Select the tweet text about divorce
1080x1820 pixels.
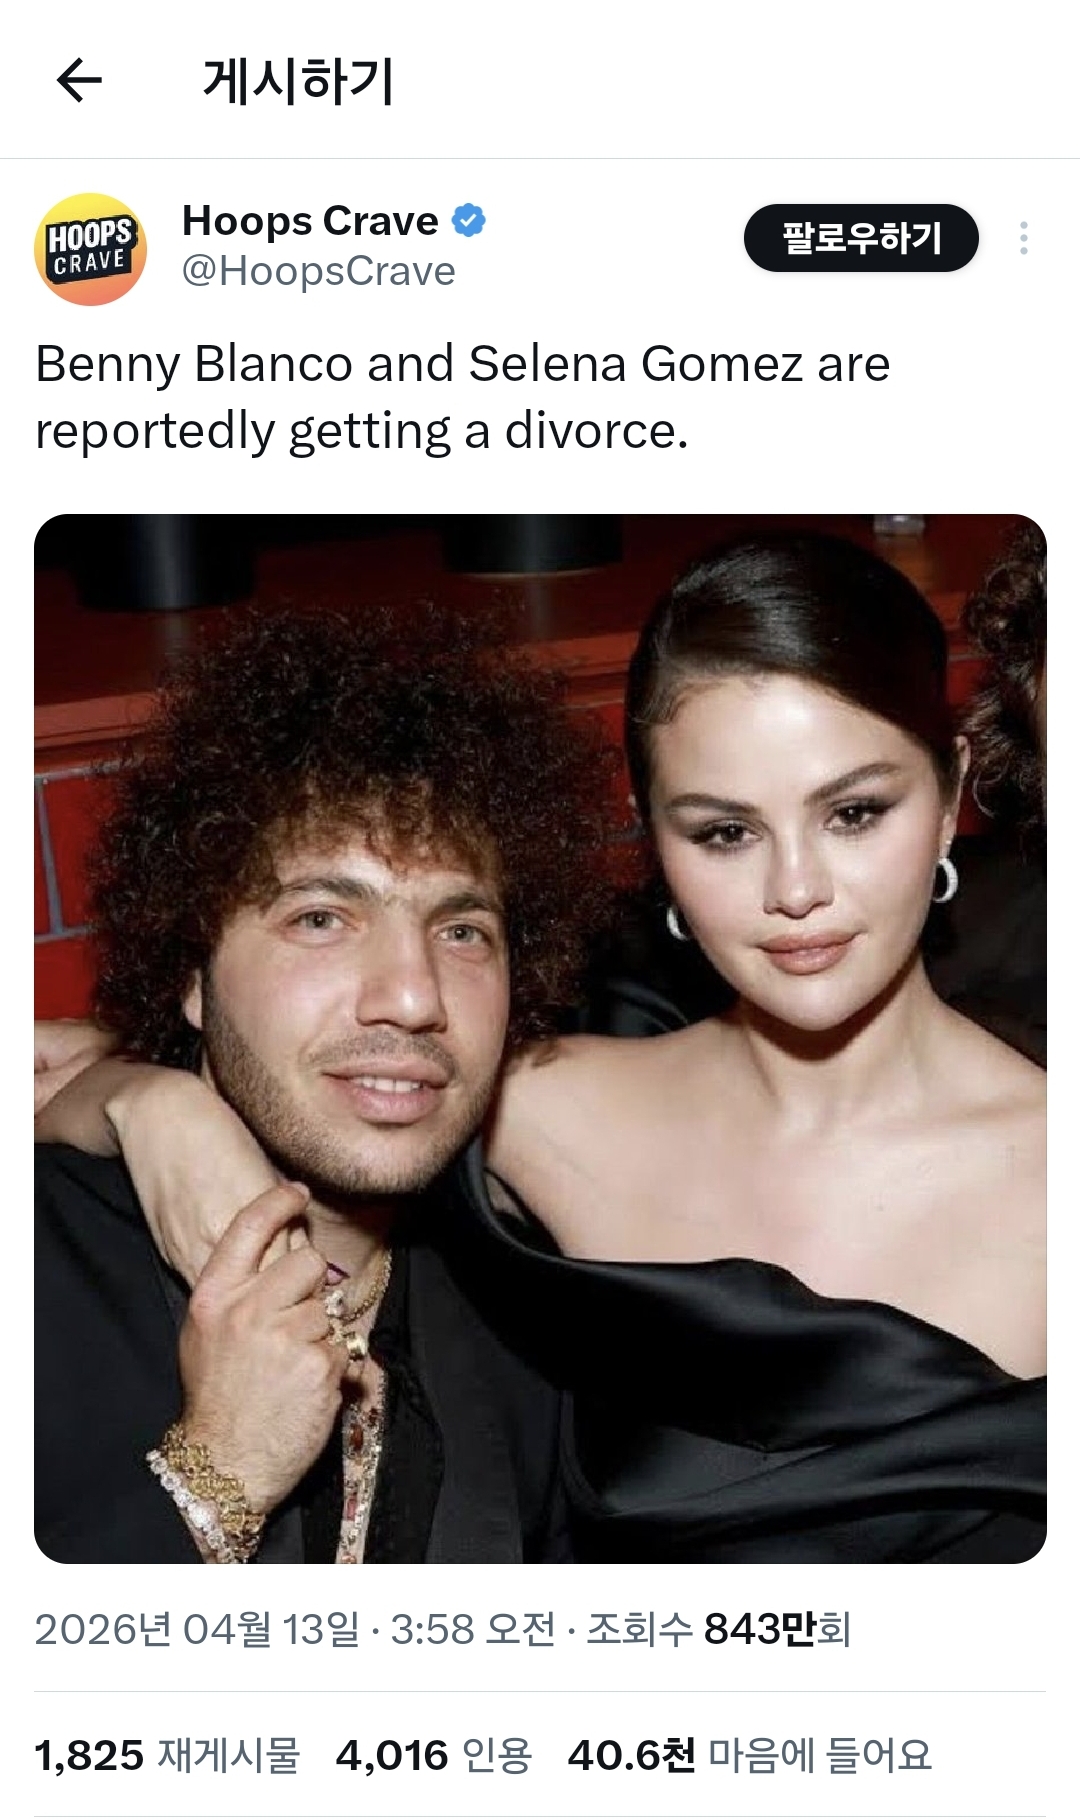click(462, 397)
